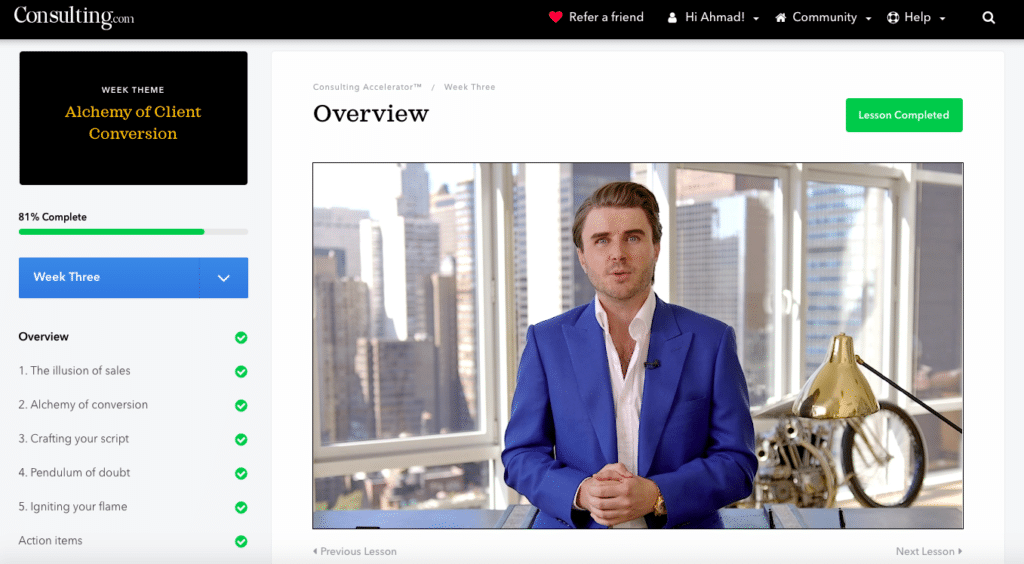
Task: Open search with the magnifier icon
Action: pos(989,18)
